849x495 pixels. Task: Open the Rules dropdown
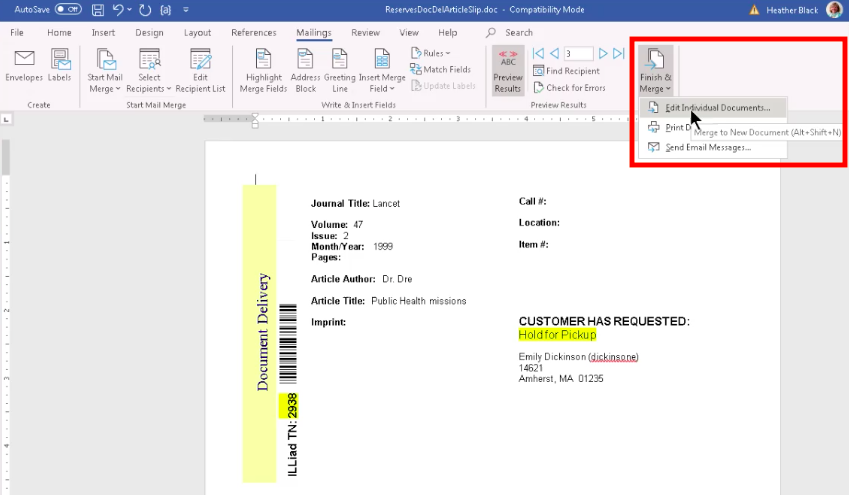click(433, 53)
